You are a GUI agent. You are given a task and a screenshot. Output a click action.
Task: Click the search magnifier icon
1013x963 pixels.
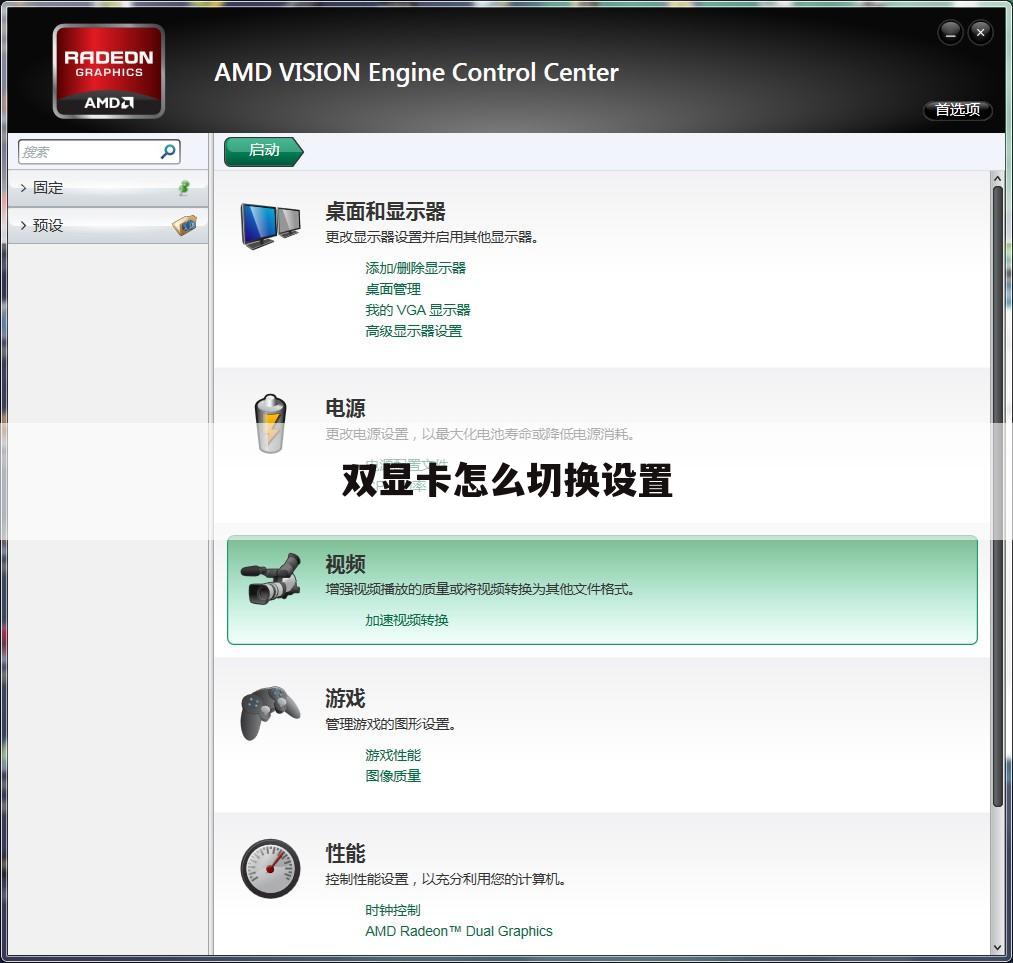(168, 152)
